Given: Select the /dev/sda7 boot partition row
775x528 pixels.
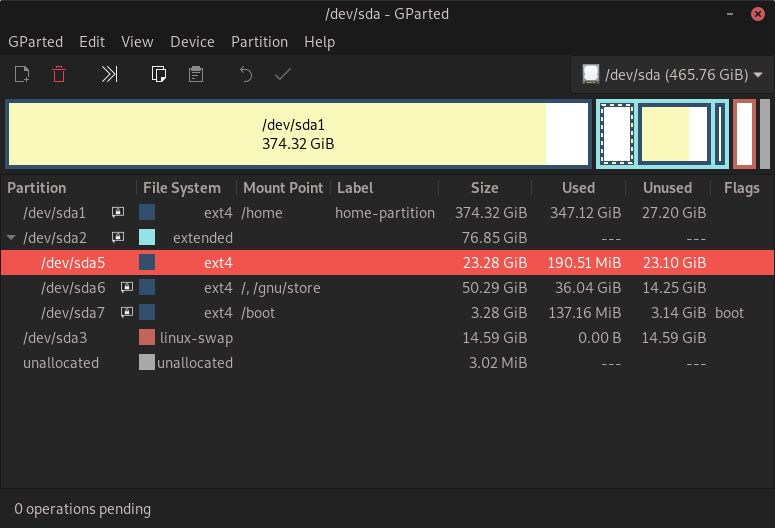Looking at the screenshot, I should [x=300, y=313].
